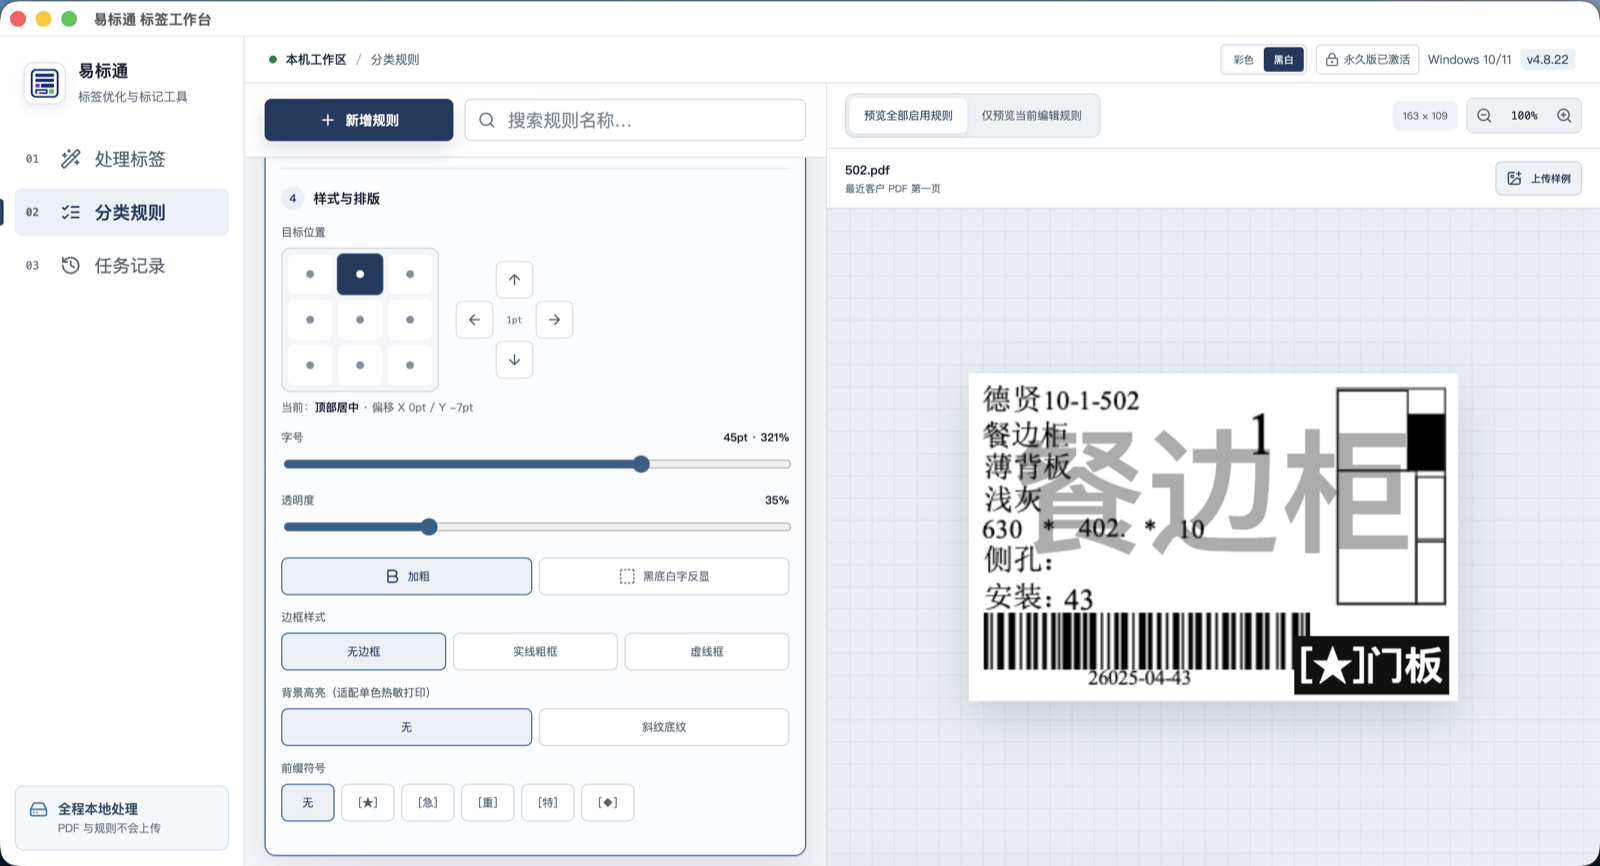Focus the 搜索规则名称 search field
Viewport: 1600px width, 866px height.
point(635,120)
